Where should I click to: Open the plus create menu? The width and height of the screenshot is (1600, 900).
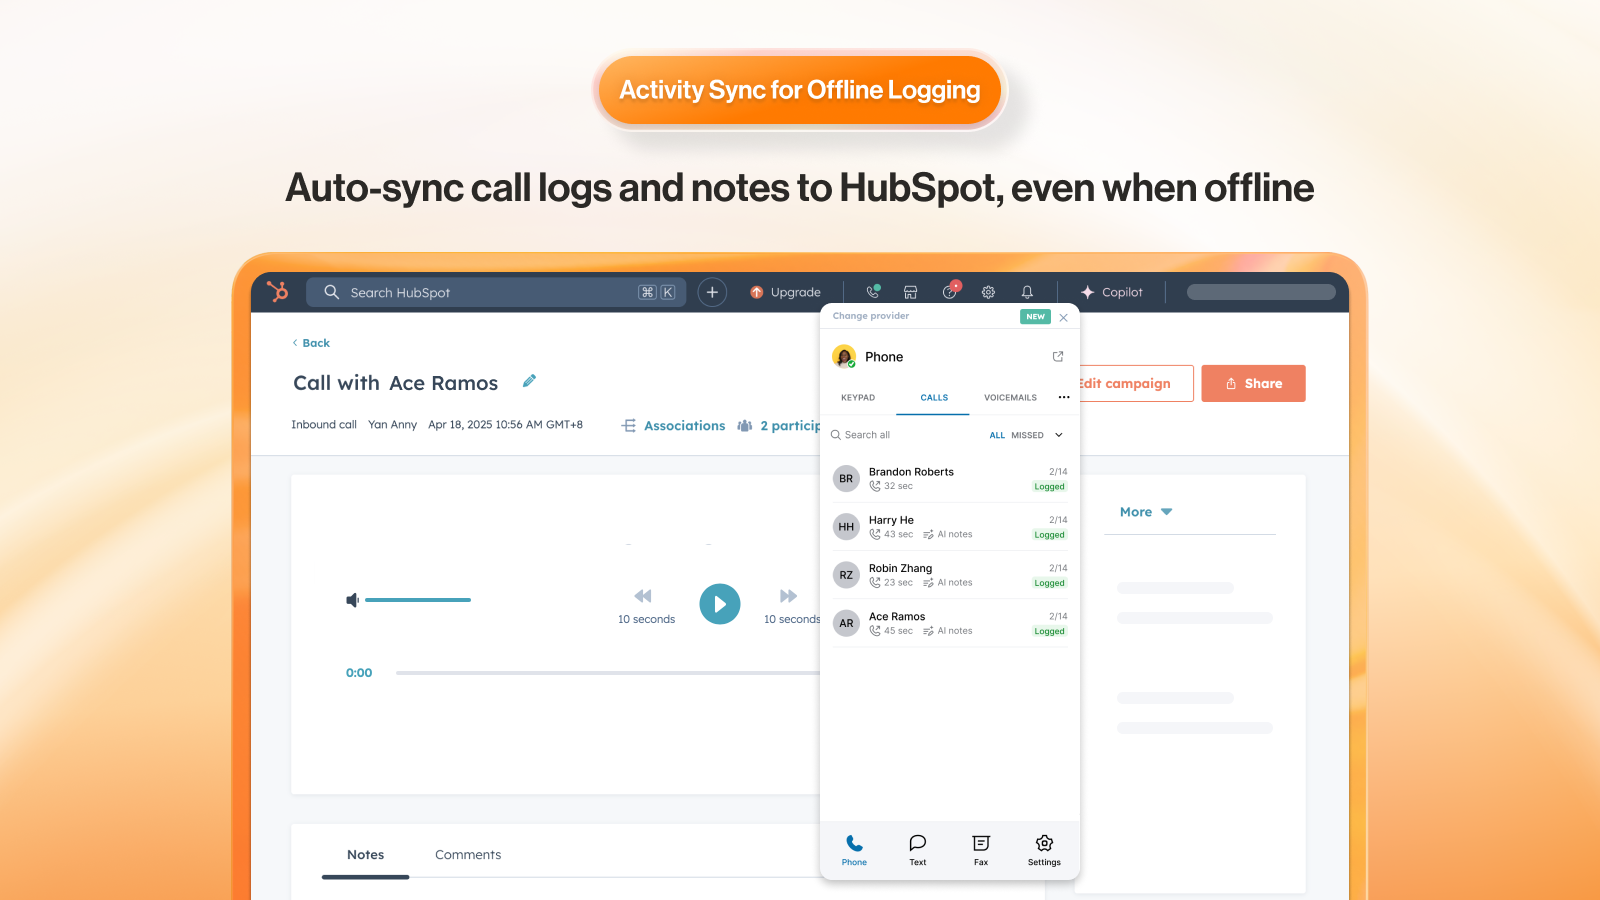[x=712, y=292]
